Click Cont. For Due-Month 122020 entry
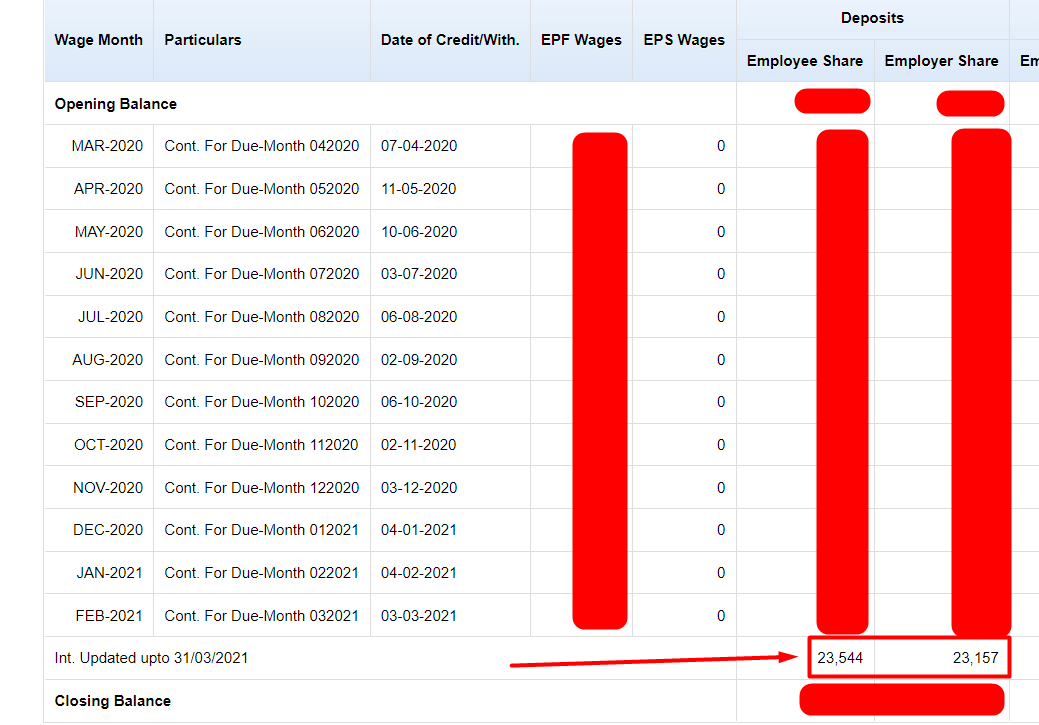 coord(260,487)
